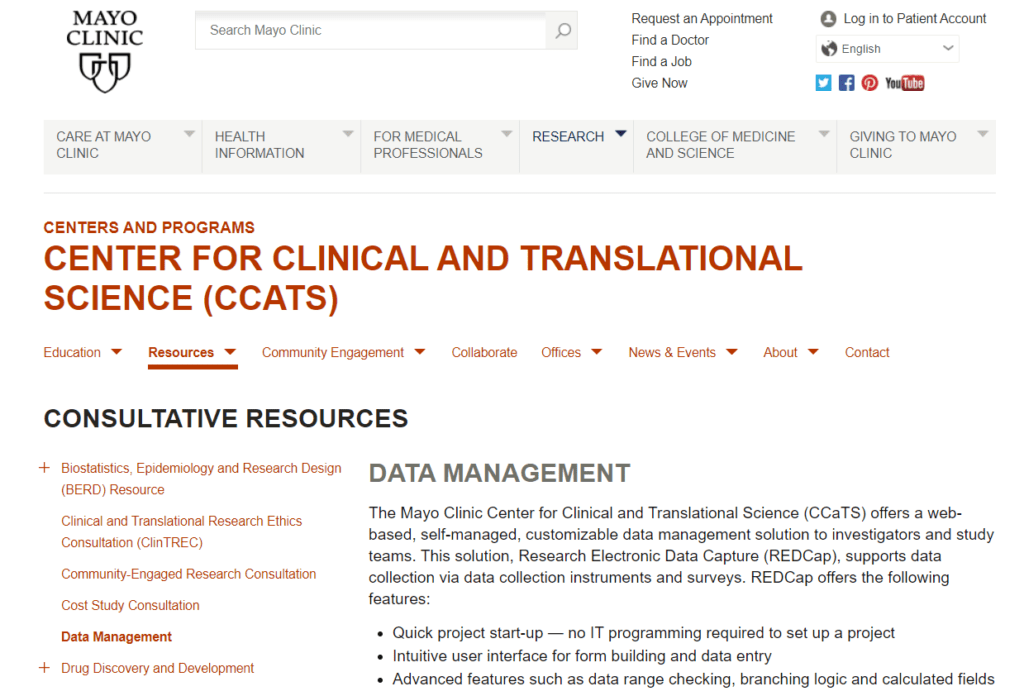
Task: Open the About submenu arrow
Action: pos(813,352)
